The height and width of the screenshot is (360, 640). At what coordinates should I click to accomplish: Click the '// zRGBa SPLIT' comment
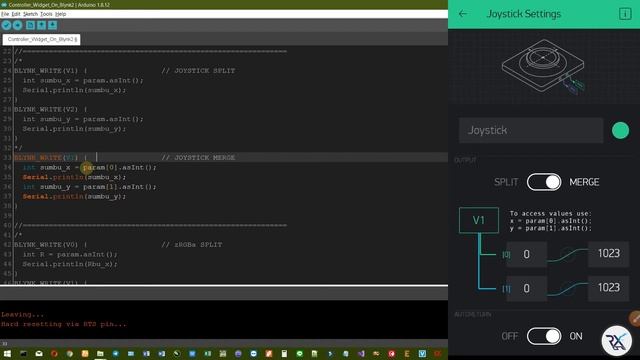pyautogui.click(x=192, y=245)
